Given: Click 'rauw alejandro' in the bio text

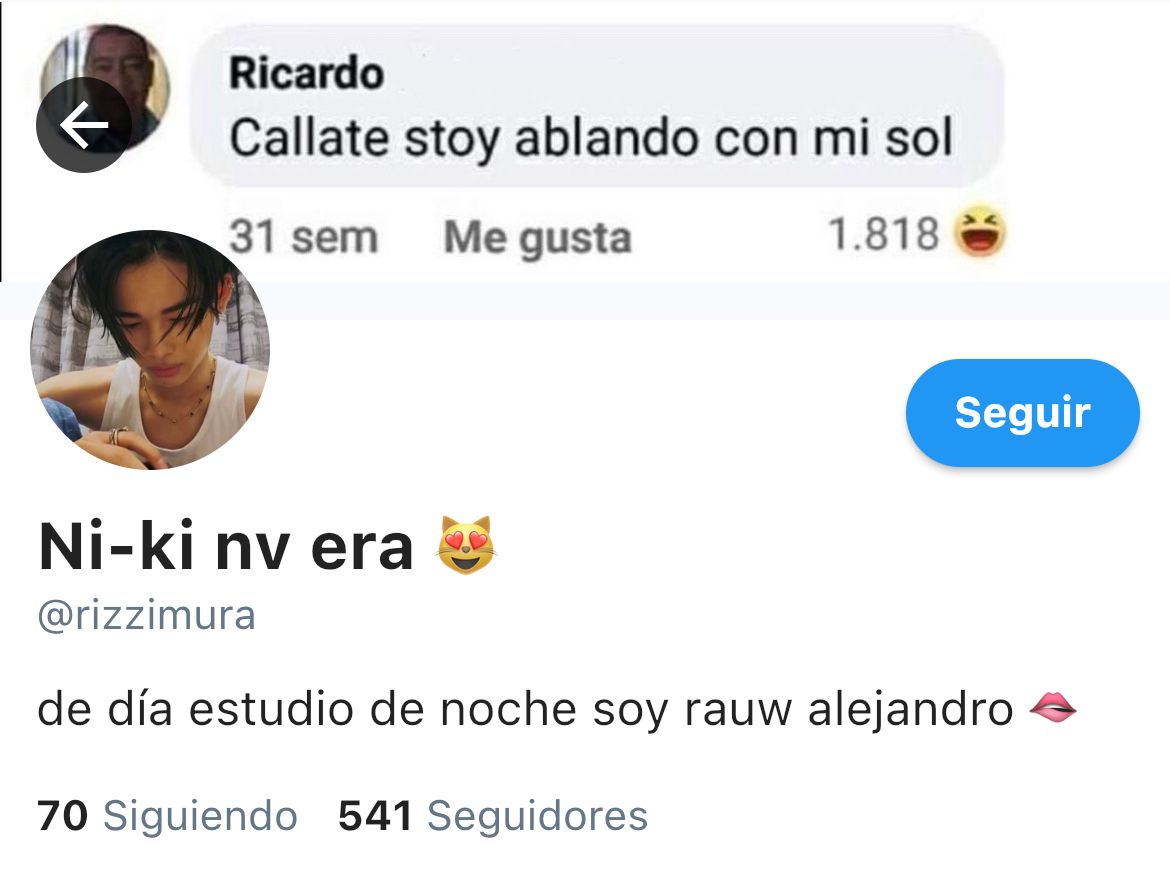Looking at the screenshot, I should (x=848, y=709).
